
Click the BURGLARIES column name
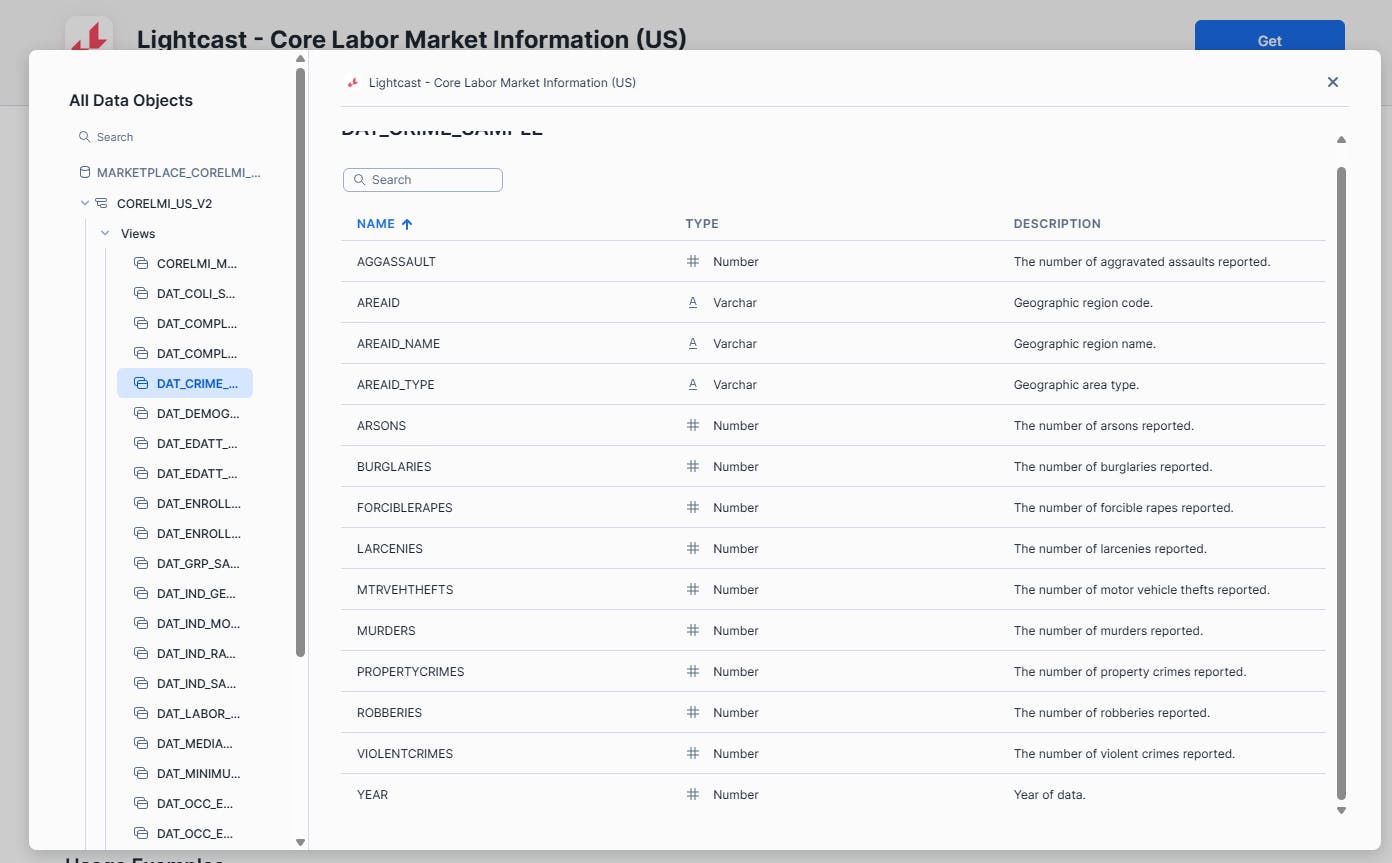(394, 466)
